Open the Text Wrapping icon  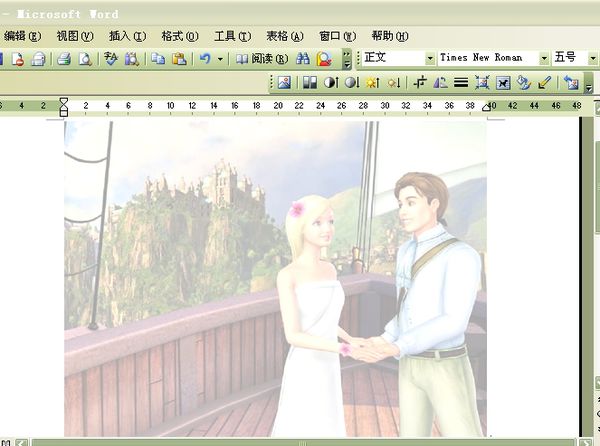pos(503,83)
